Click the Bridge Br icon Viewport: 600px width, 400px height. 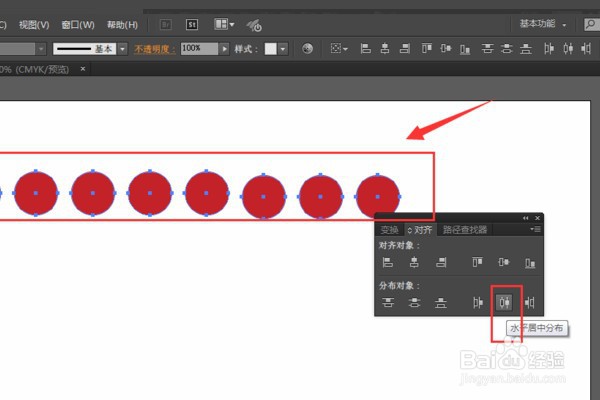166,25
